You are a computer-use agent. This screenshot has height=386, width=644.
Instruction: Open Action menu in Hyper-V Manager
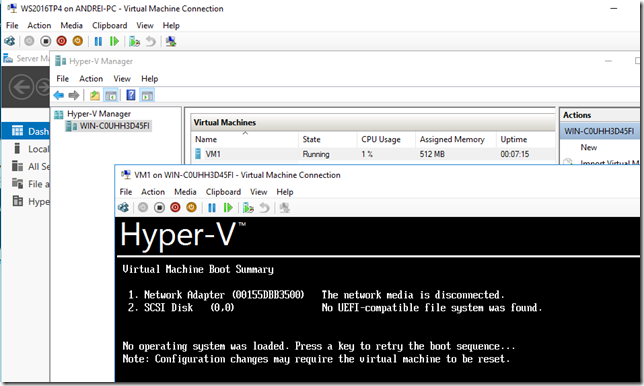(91, 78)
